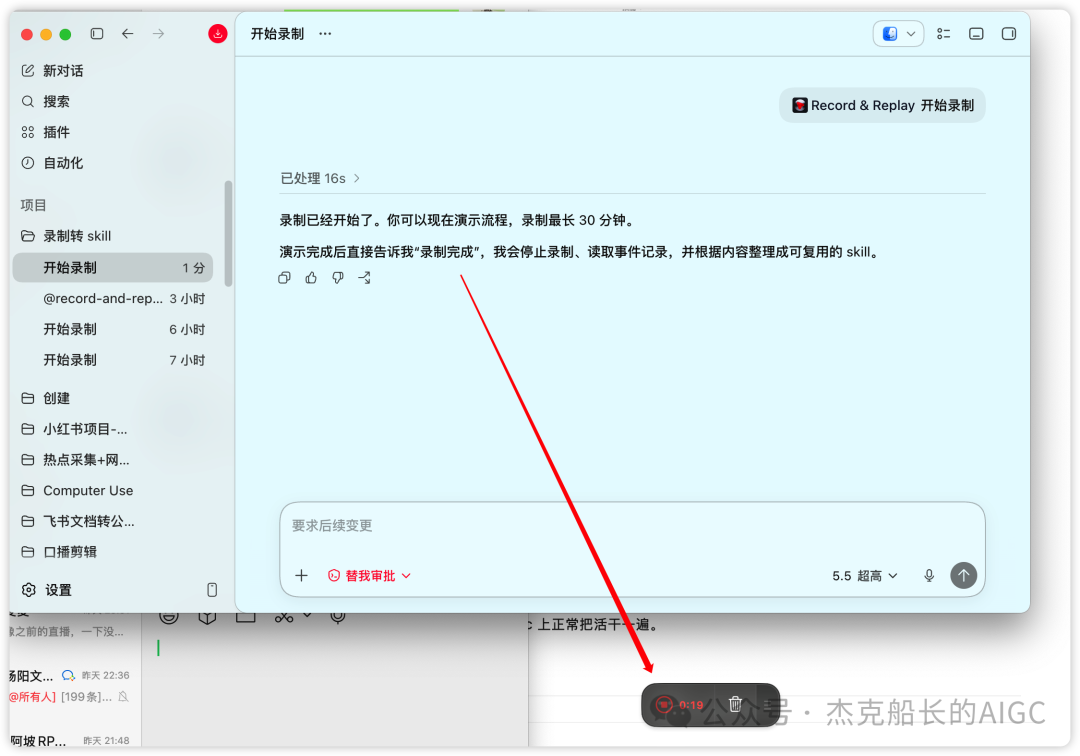Viewport: 1080px width, 756px height.
Task: Open the 开始录制 conversation from 6 小时 ago
Action: point(112,330)
